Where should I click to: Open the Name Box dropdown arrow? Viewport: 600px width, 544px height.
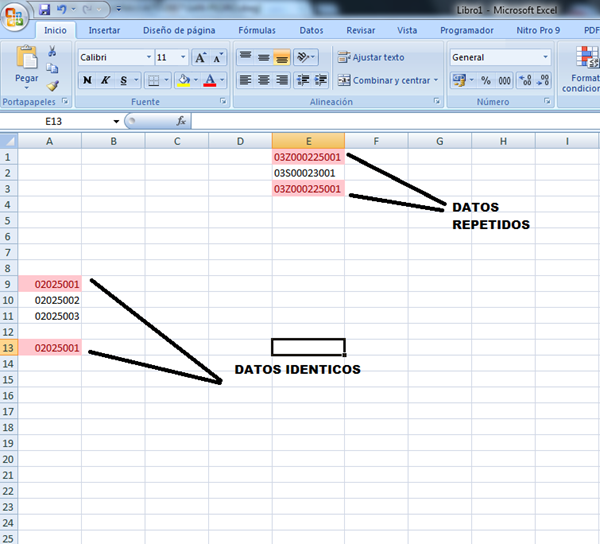pyautogui.click(x=116, y=122)
